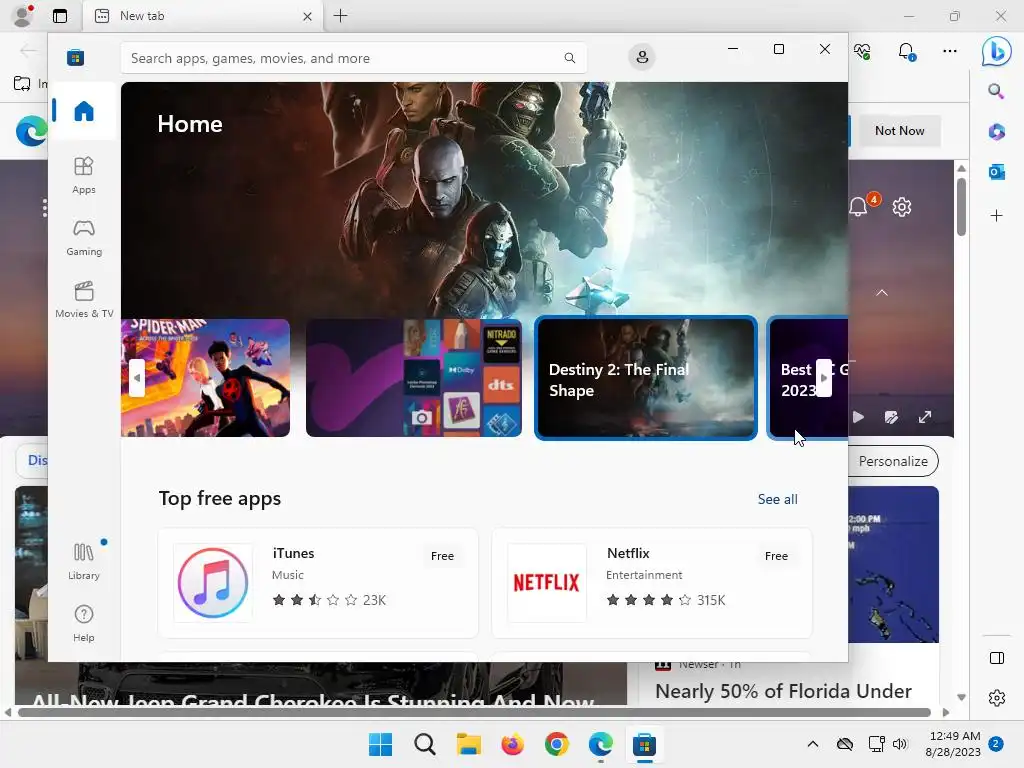Open the Gaming section in Store sidebar
Image resolution: width=1024 pixels, height=768 pixels.
(x=84, y=237)
